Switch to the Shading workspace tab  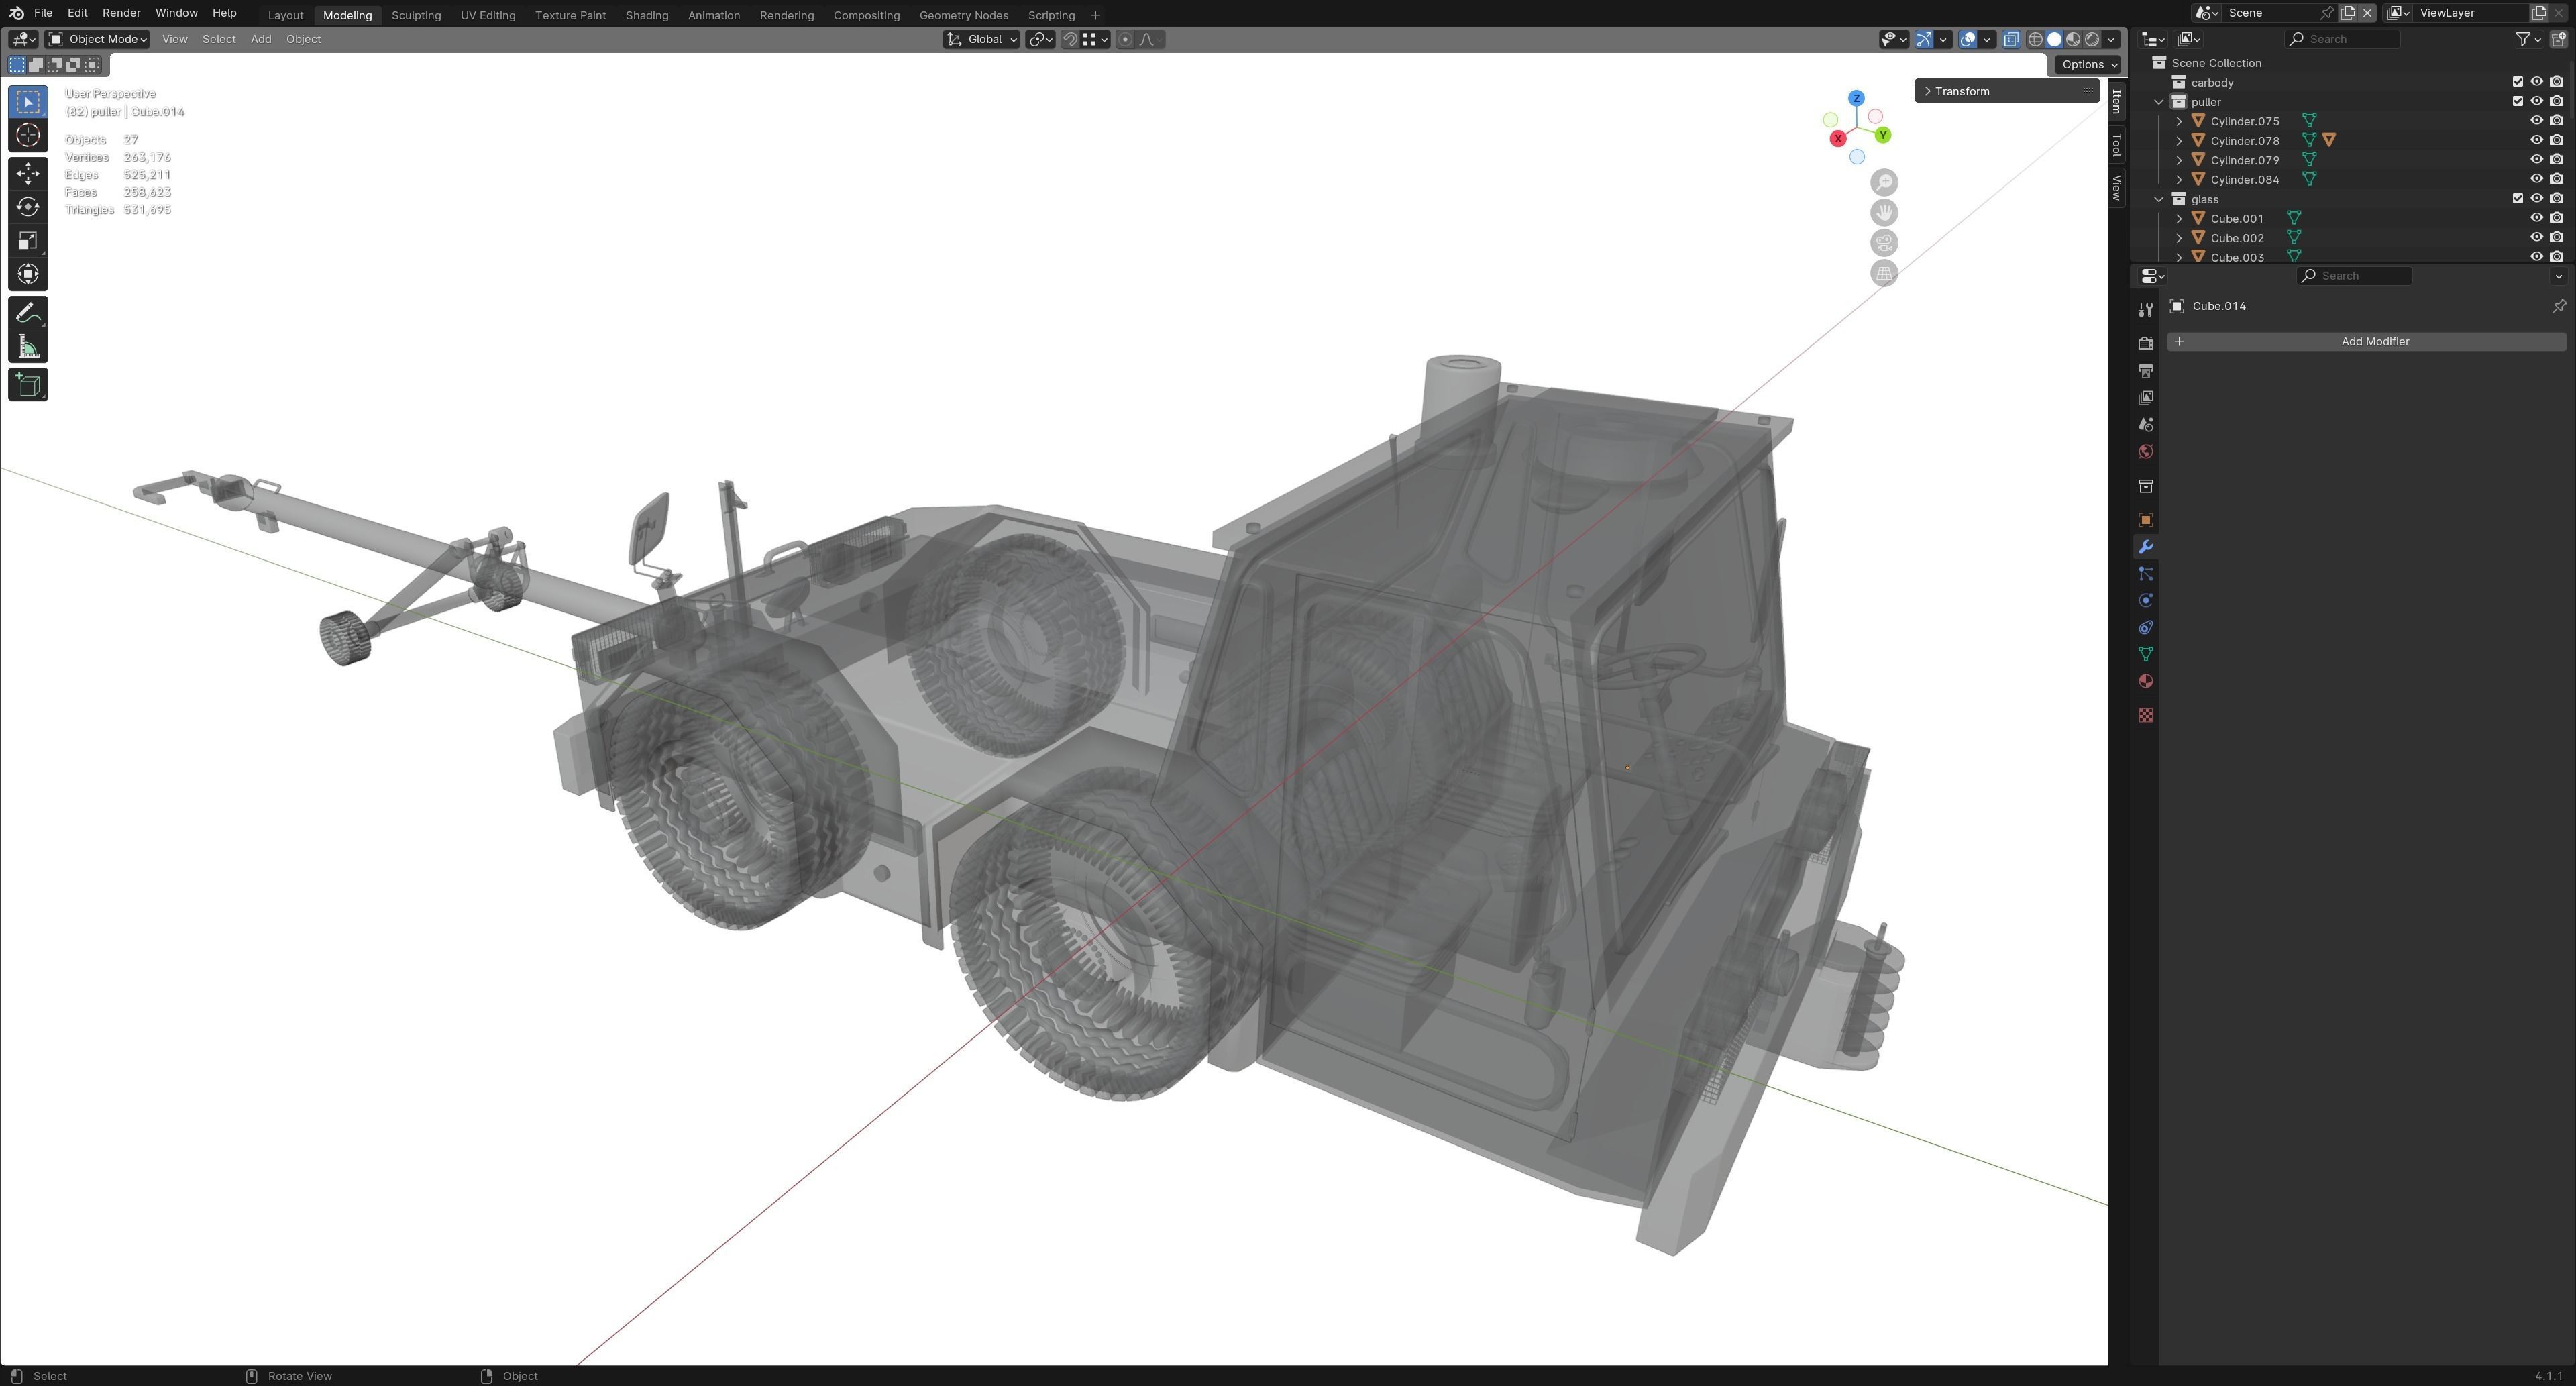click(646, 15)
